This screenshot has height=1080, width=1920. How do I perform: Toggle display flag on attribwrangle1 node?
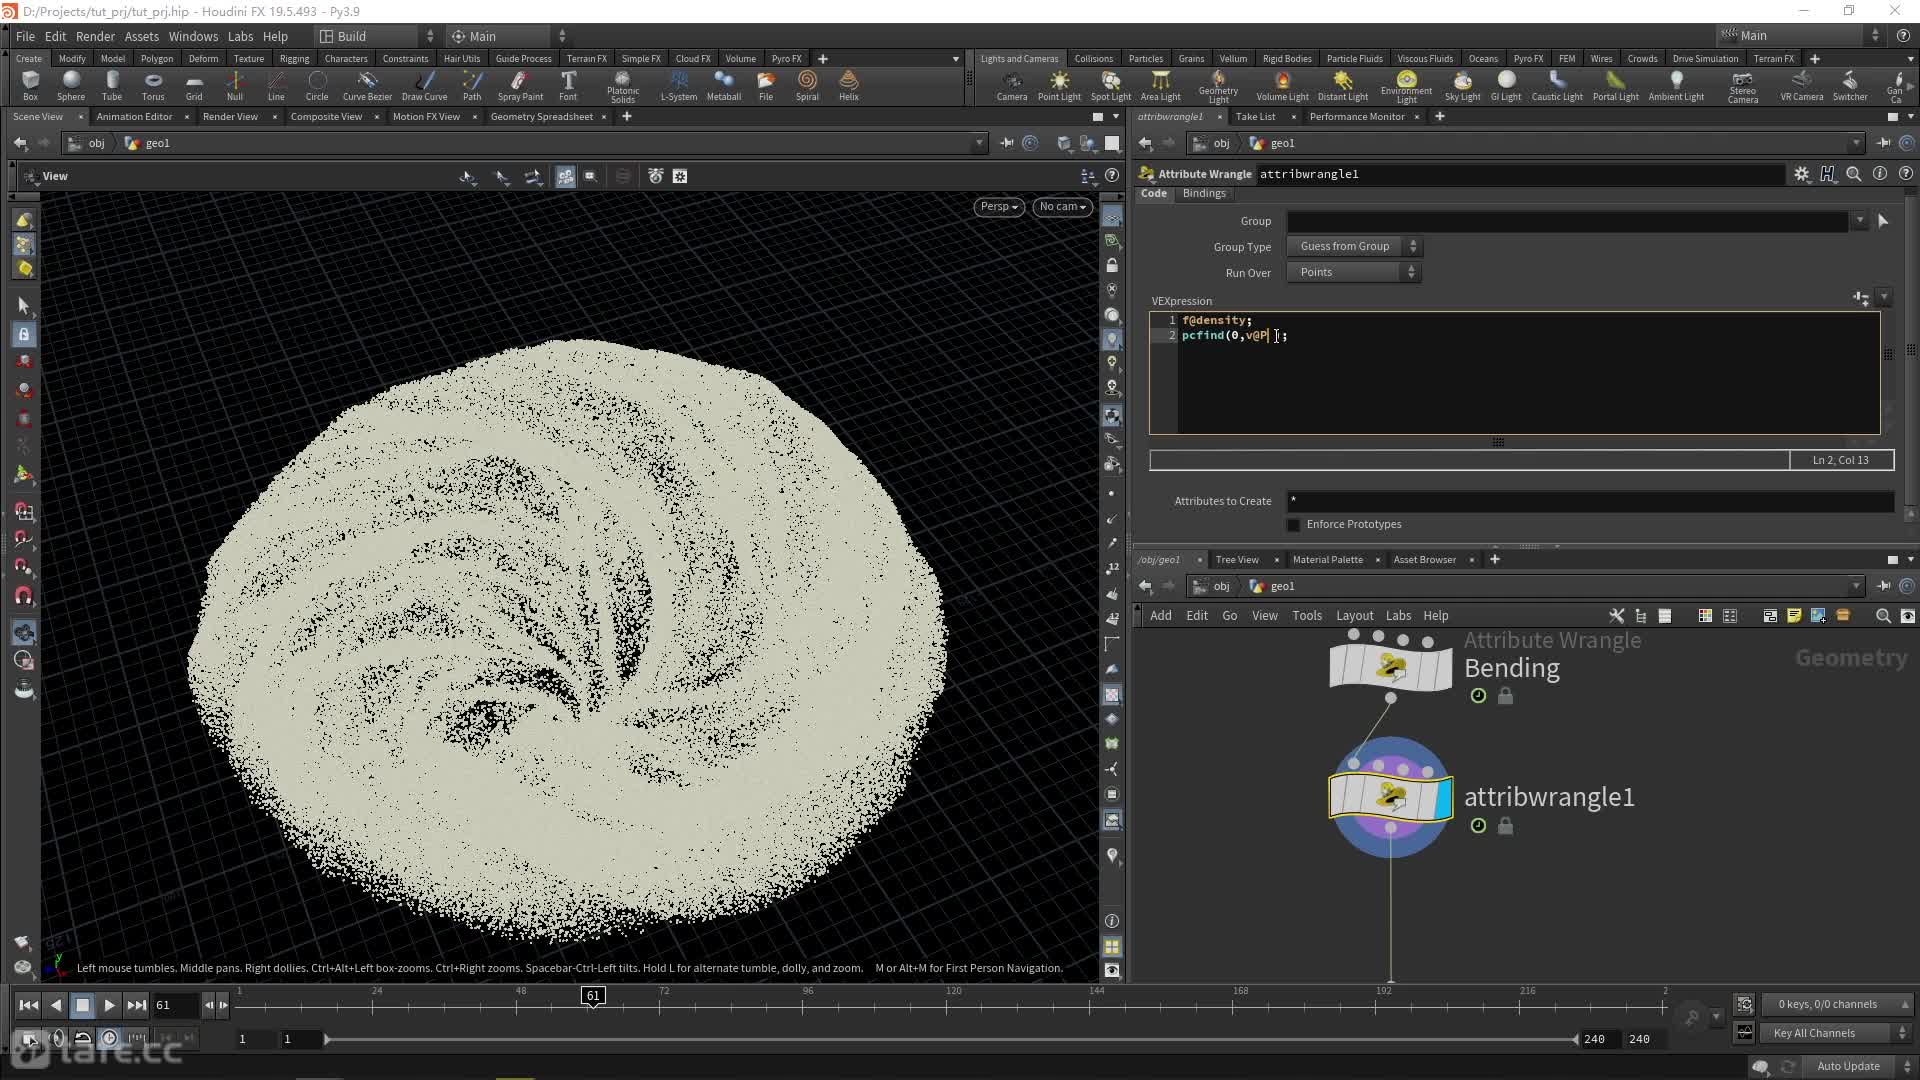pyautogui.click(x=1443, y=798)
